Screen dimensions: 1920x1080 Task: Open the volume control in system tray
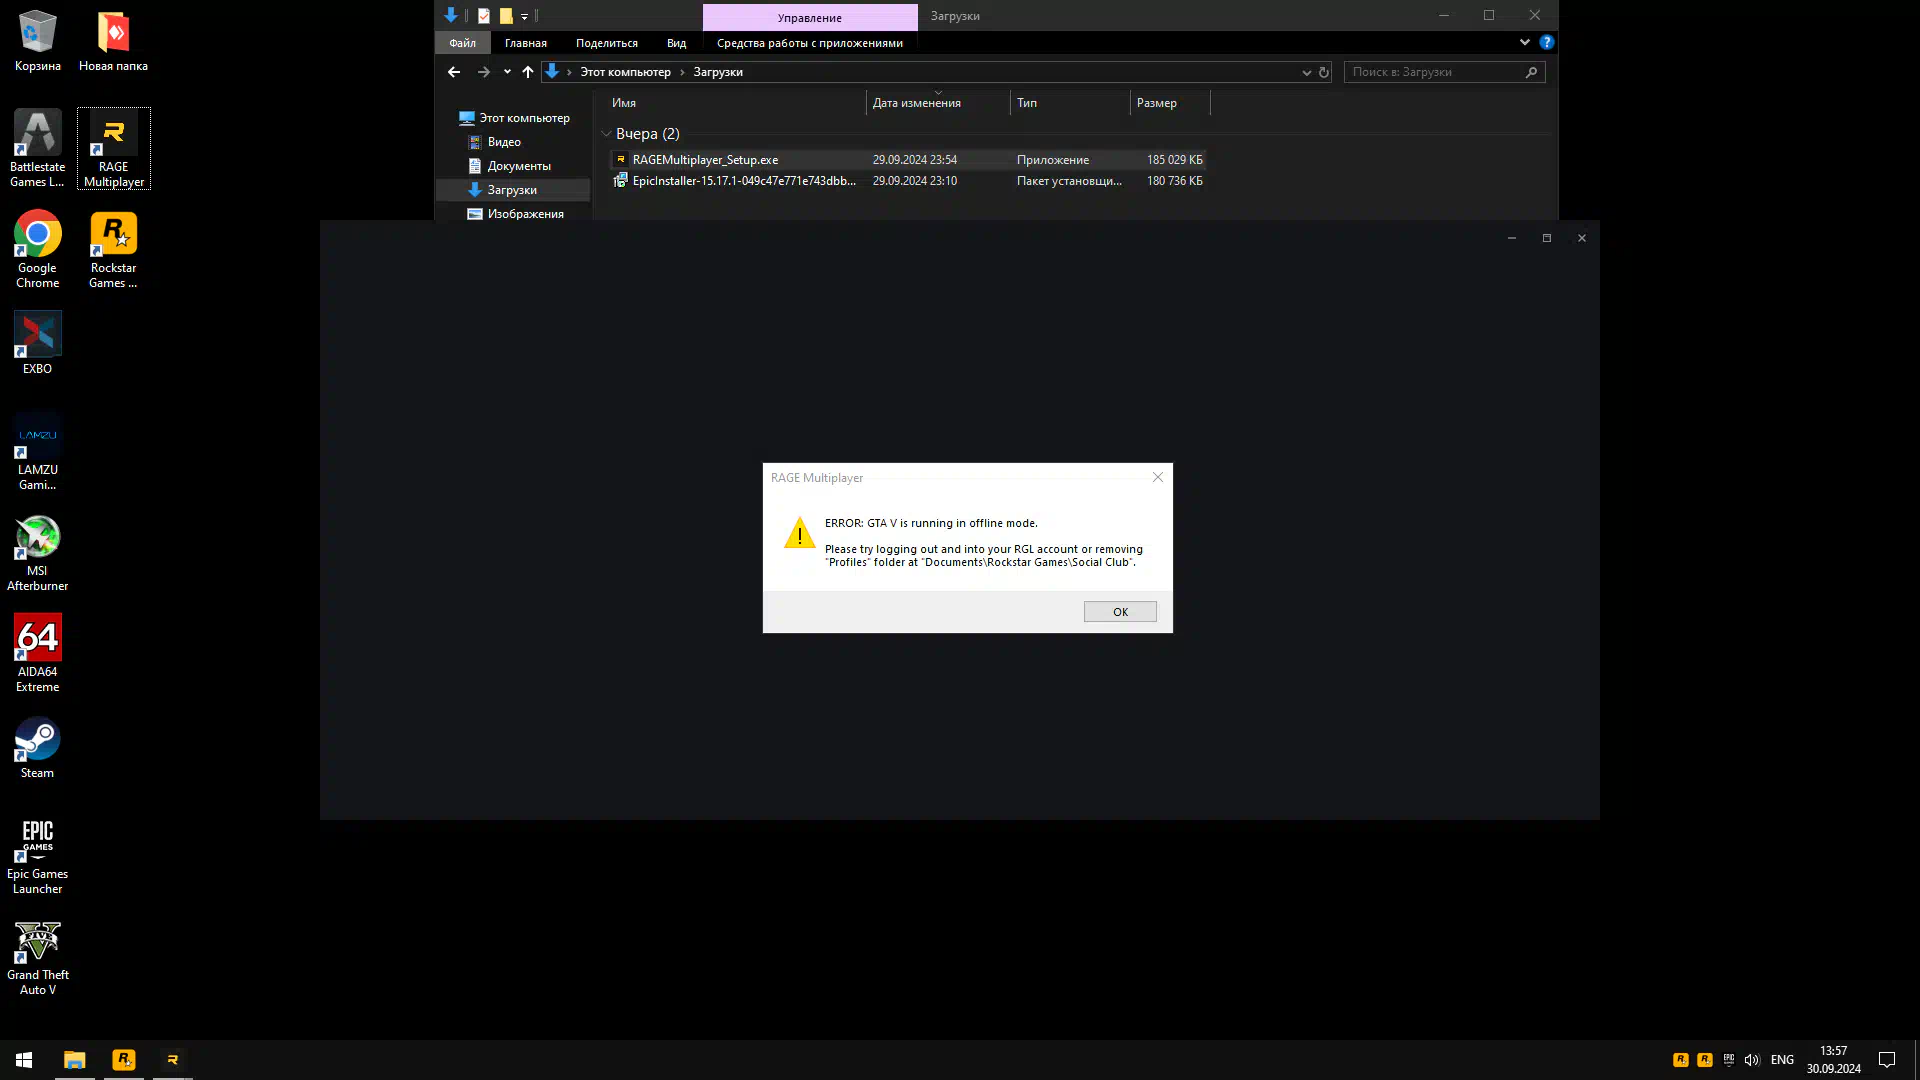click(1752, 1060)
